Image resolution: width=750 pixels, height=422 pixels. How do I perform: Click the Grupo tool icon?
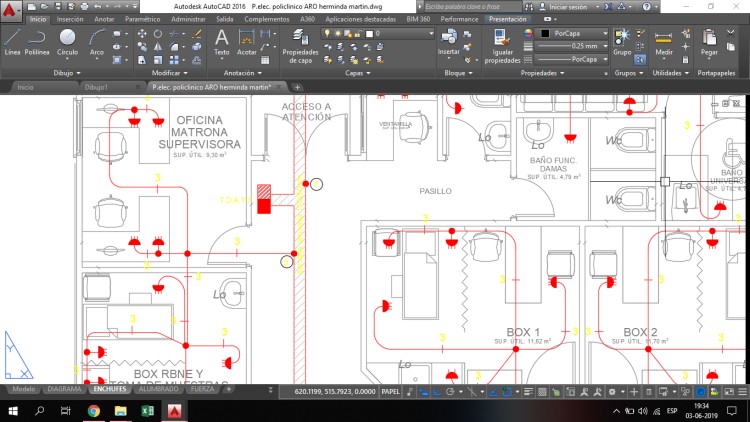(622, 42)
